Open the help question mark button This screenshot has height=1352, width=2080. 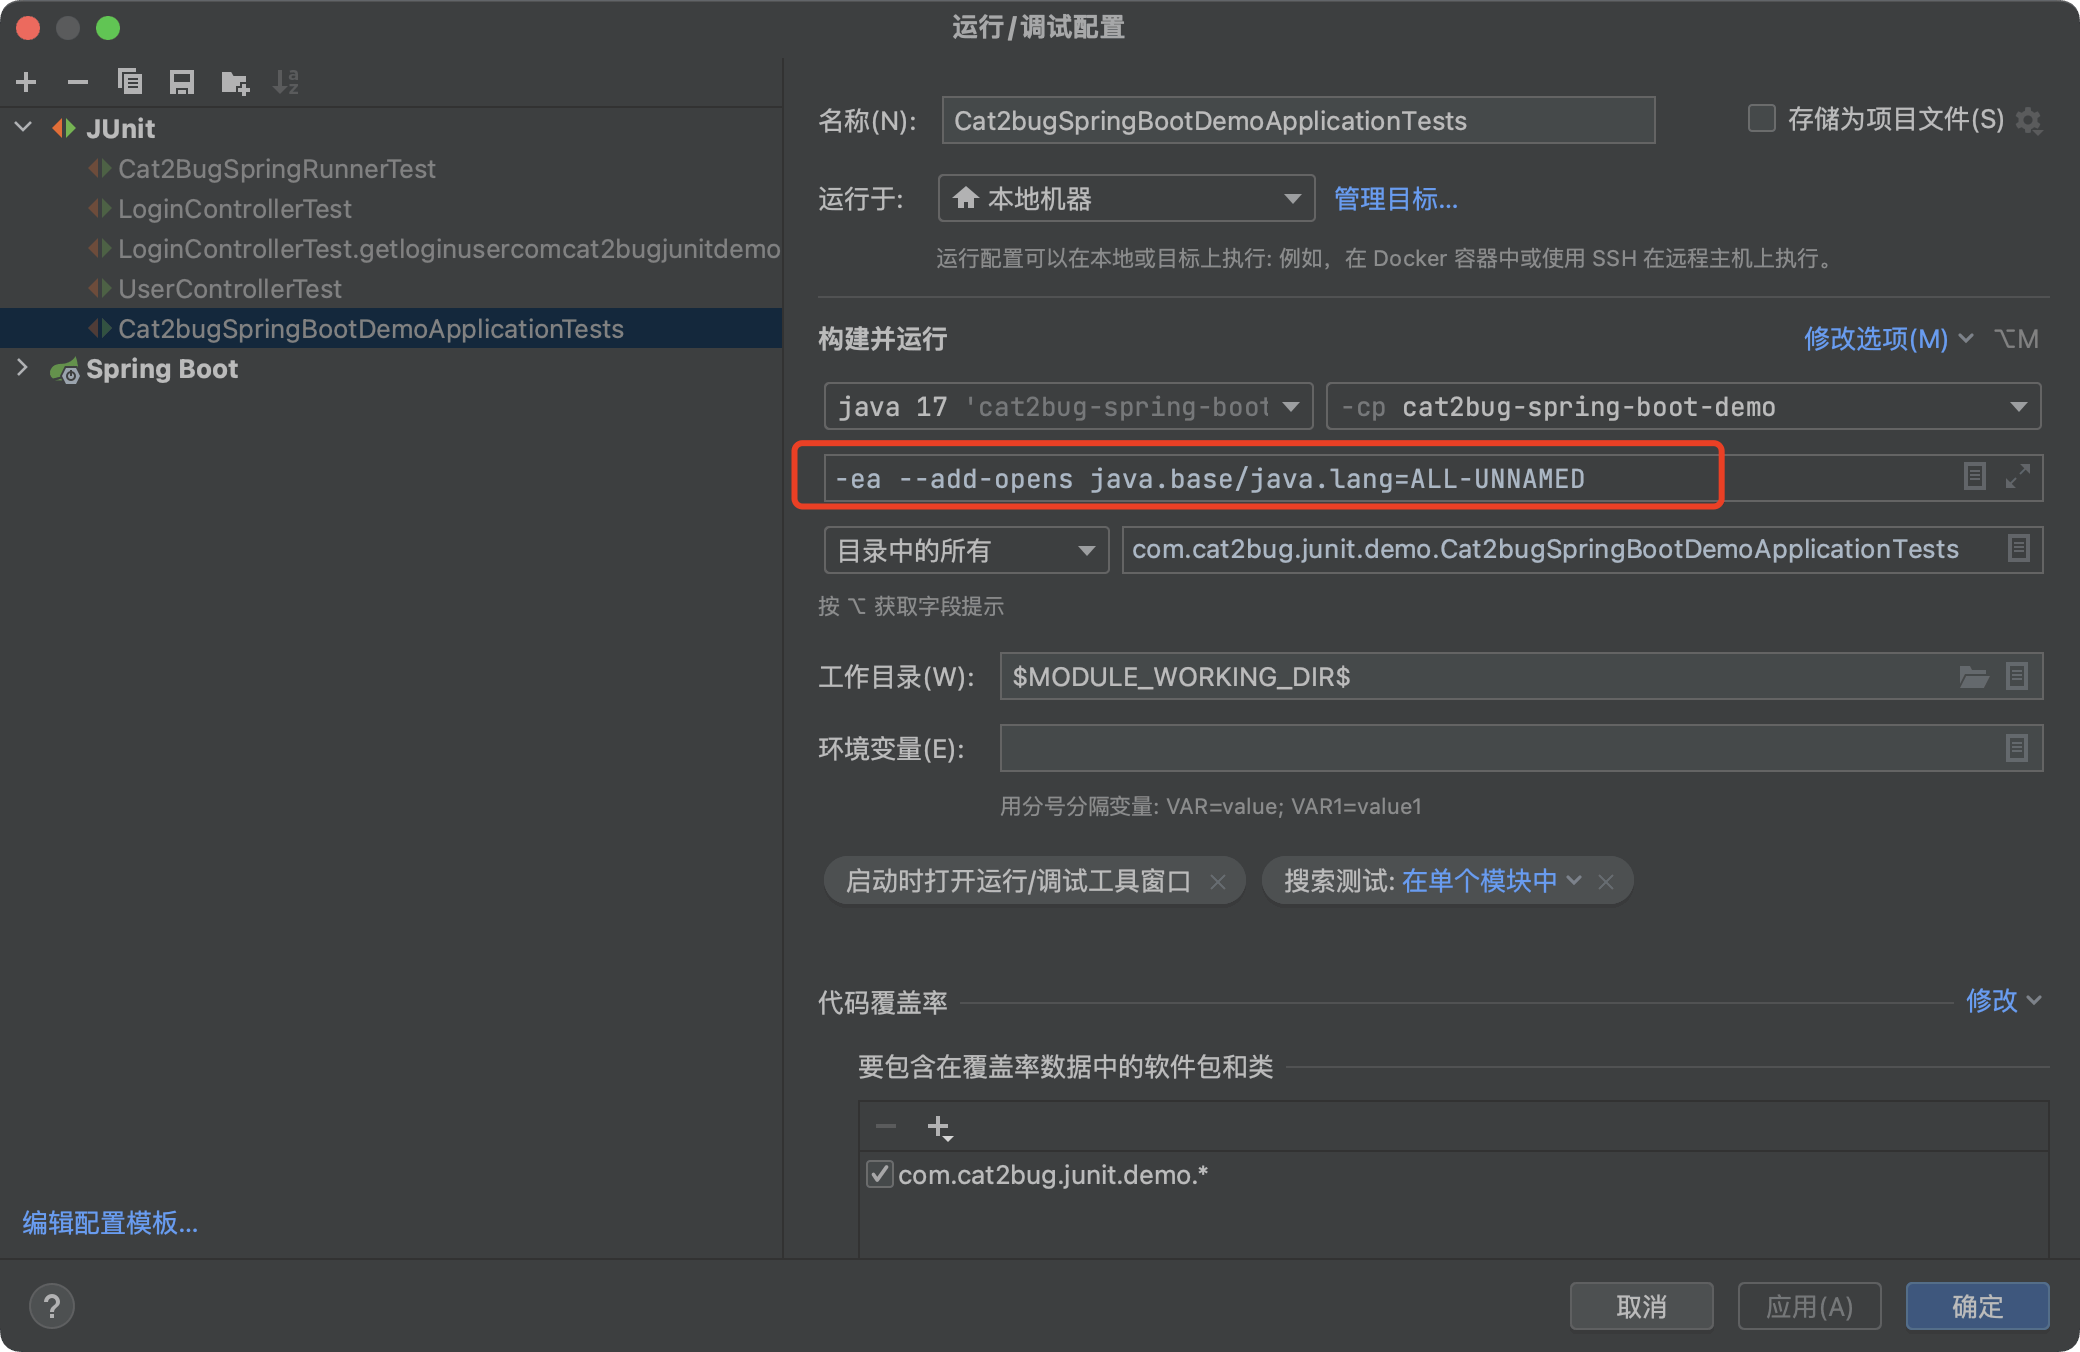pyautogui.click(x=52, y=1306)
